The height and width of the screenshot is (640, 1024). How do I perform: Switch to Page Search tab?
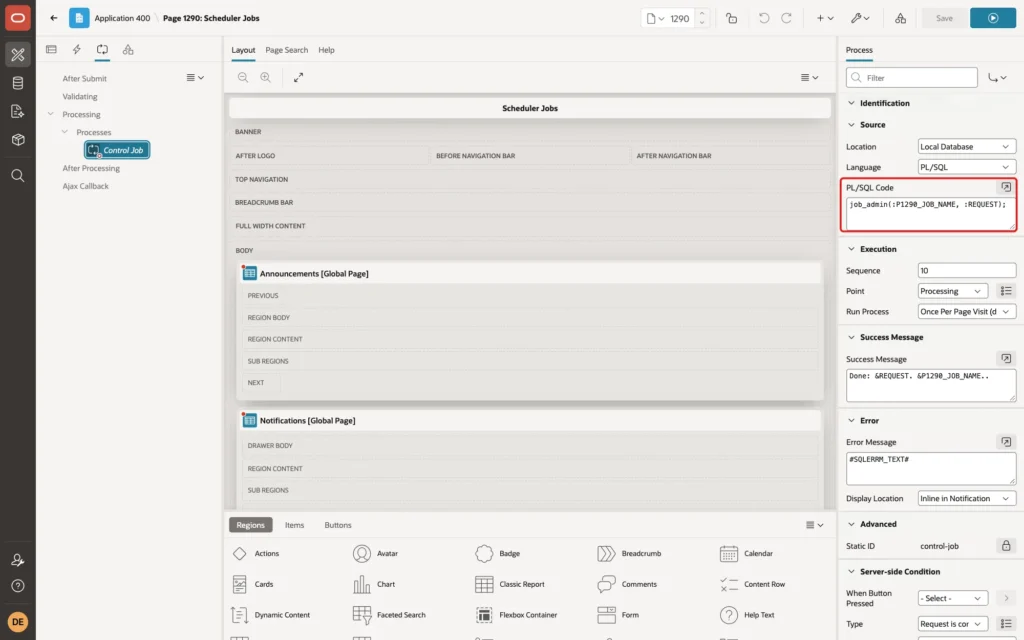286,50
